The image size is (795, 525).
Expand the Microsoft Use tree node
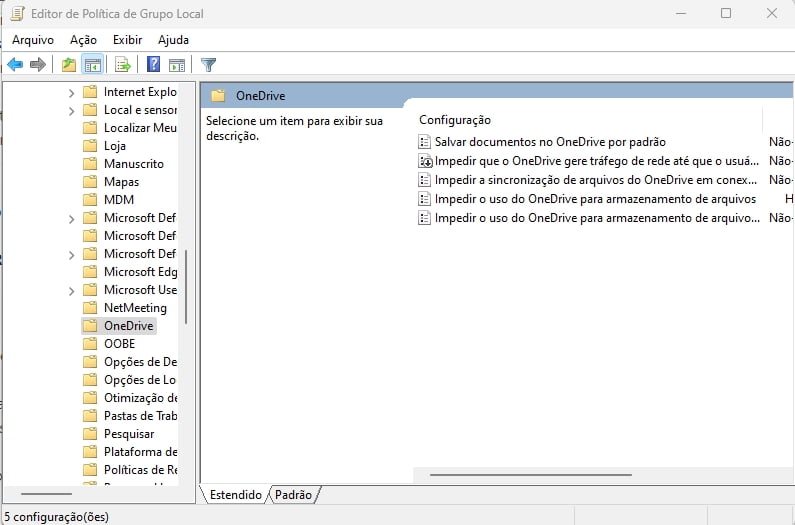(x=71, y=291)
